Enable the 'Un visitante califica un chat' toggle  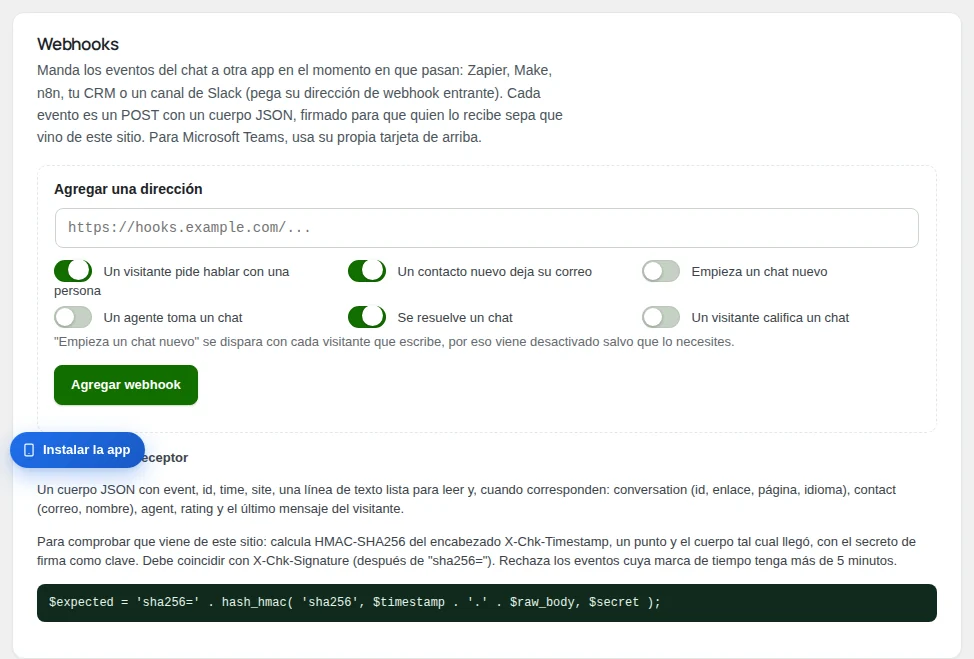point(661,317)
